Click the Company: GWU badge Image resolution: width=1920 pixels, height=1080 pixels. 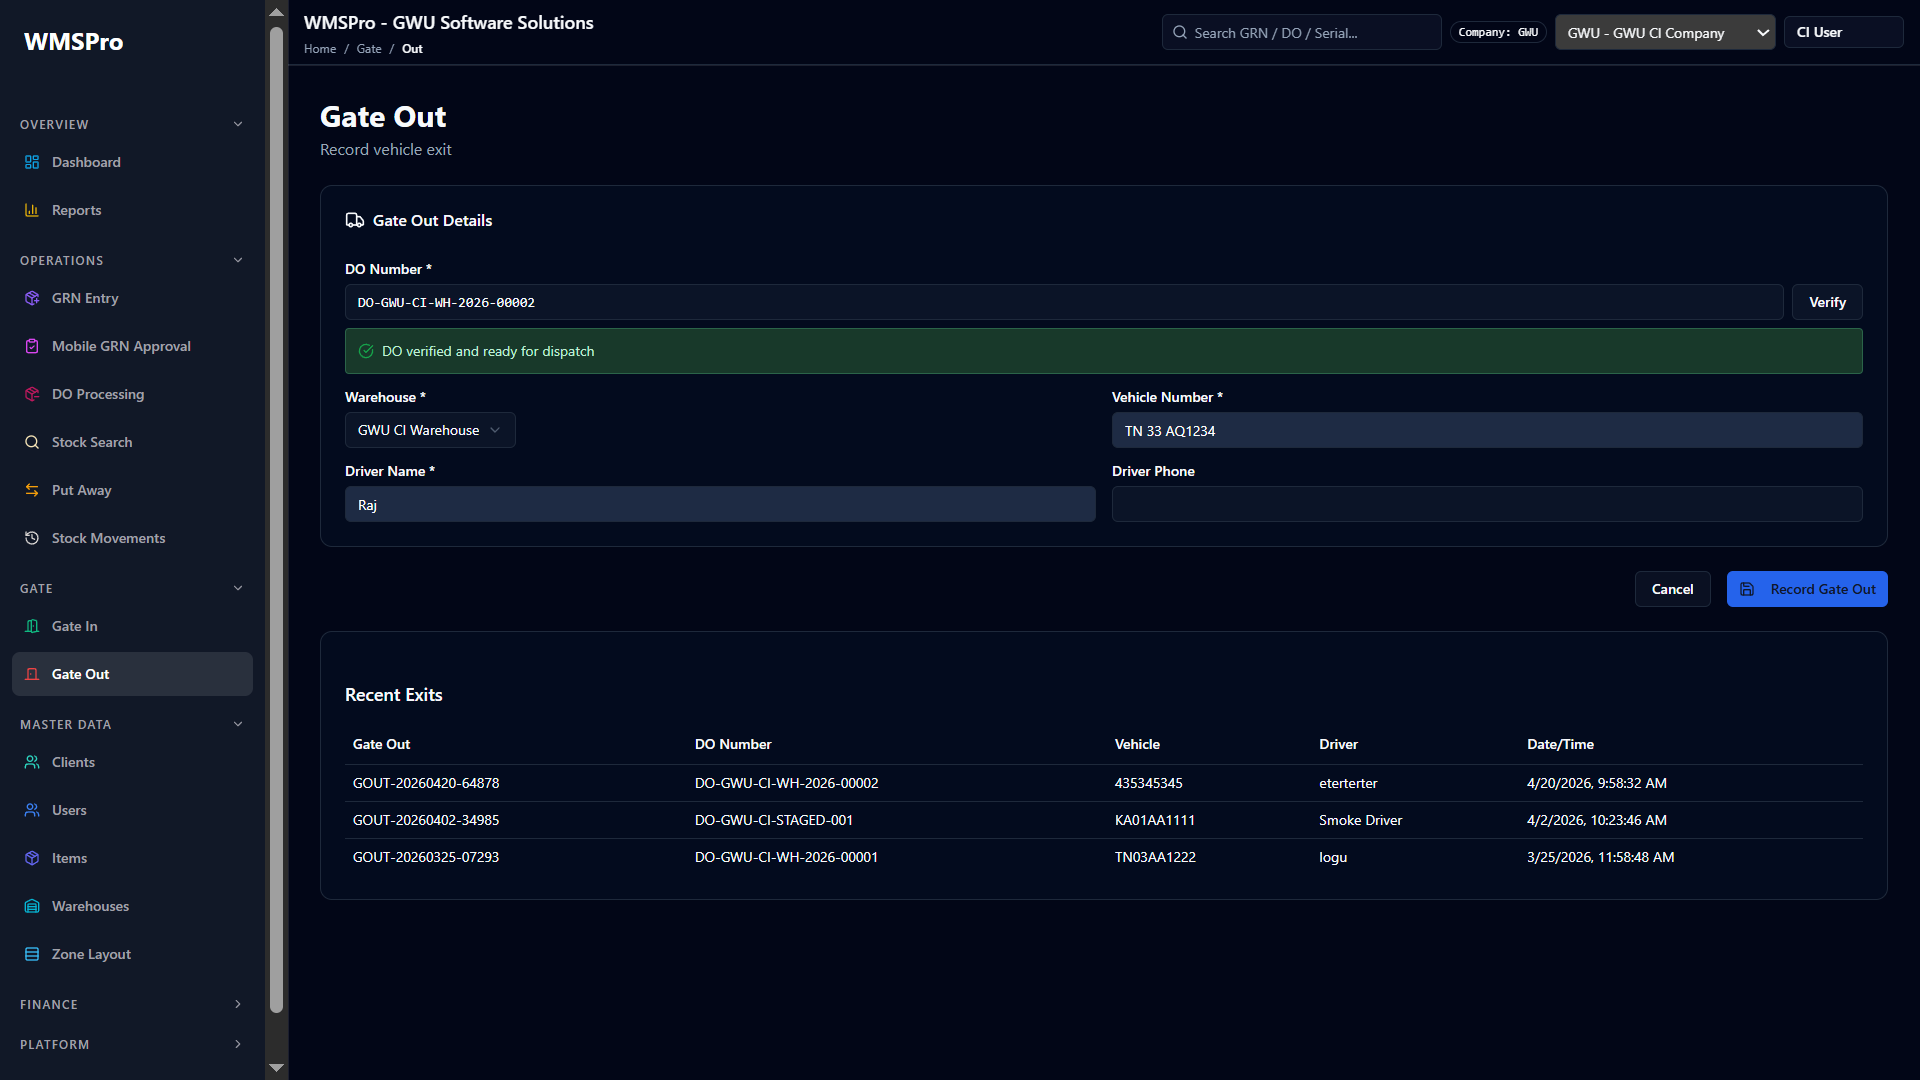tap(1498, 32)
